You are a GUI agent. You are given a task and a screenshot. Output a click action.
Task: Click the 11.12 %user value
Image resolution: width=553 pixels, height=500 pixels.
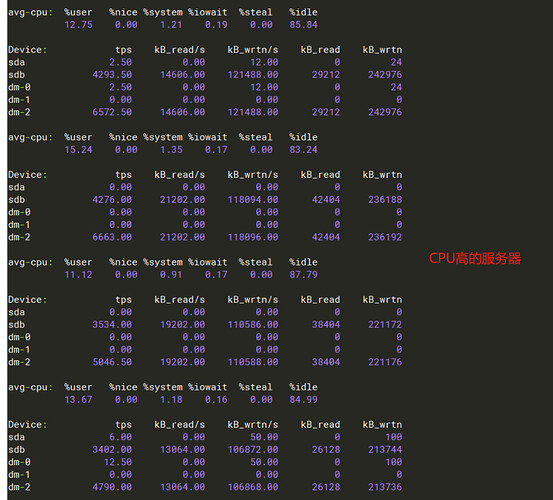click(78, 274)
